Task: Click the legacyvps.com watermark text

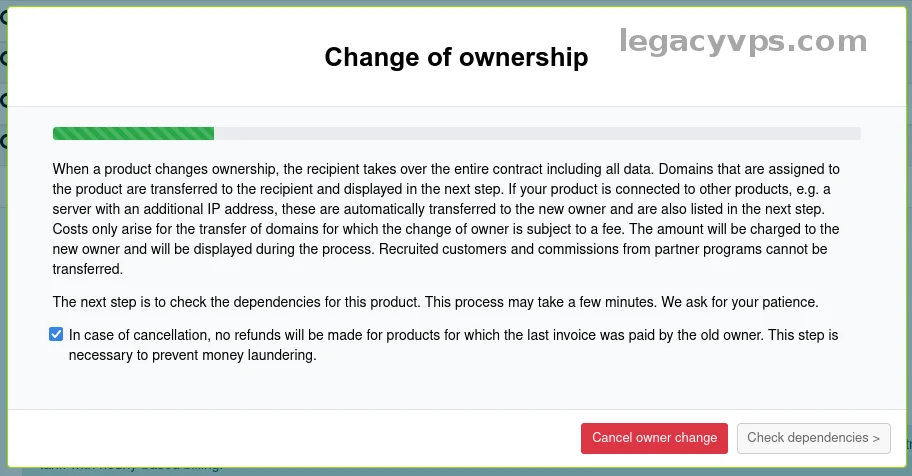Action: click(743, 42)
